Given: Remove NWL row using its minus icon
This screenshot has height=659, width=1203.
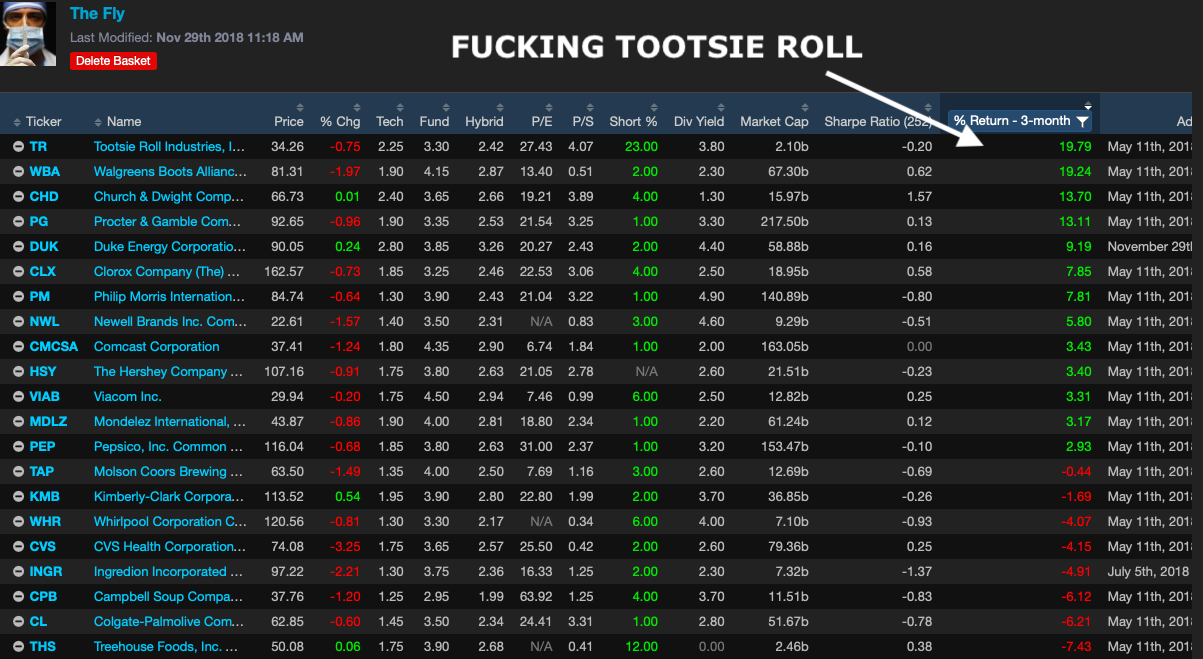Looking at the screenshot, I should pos(18,321).
